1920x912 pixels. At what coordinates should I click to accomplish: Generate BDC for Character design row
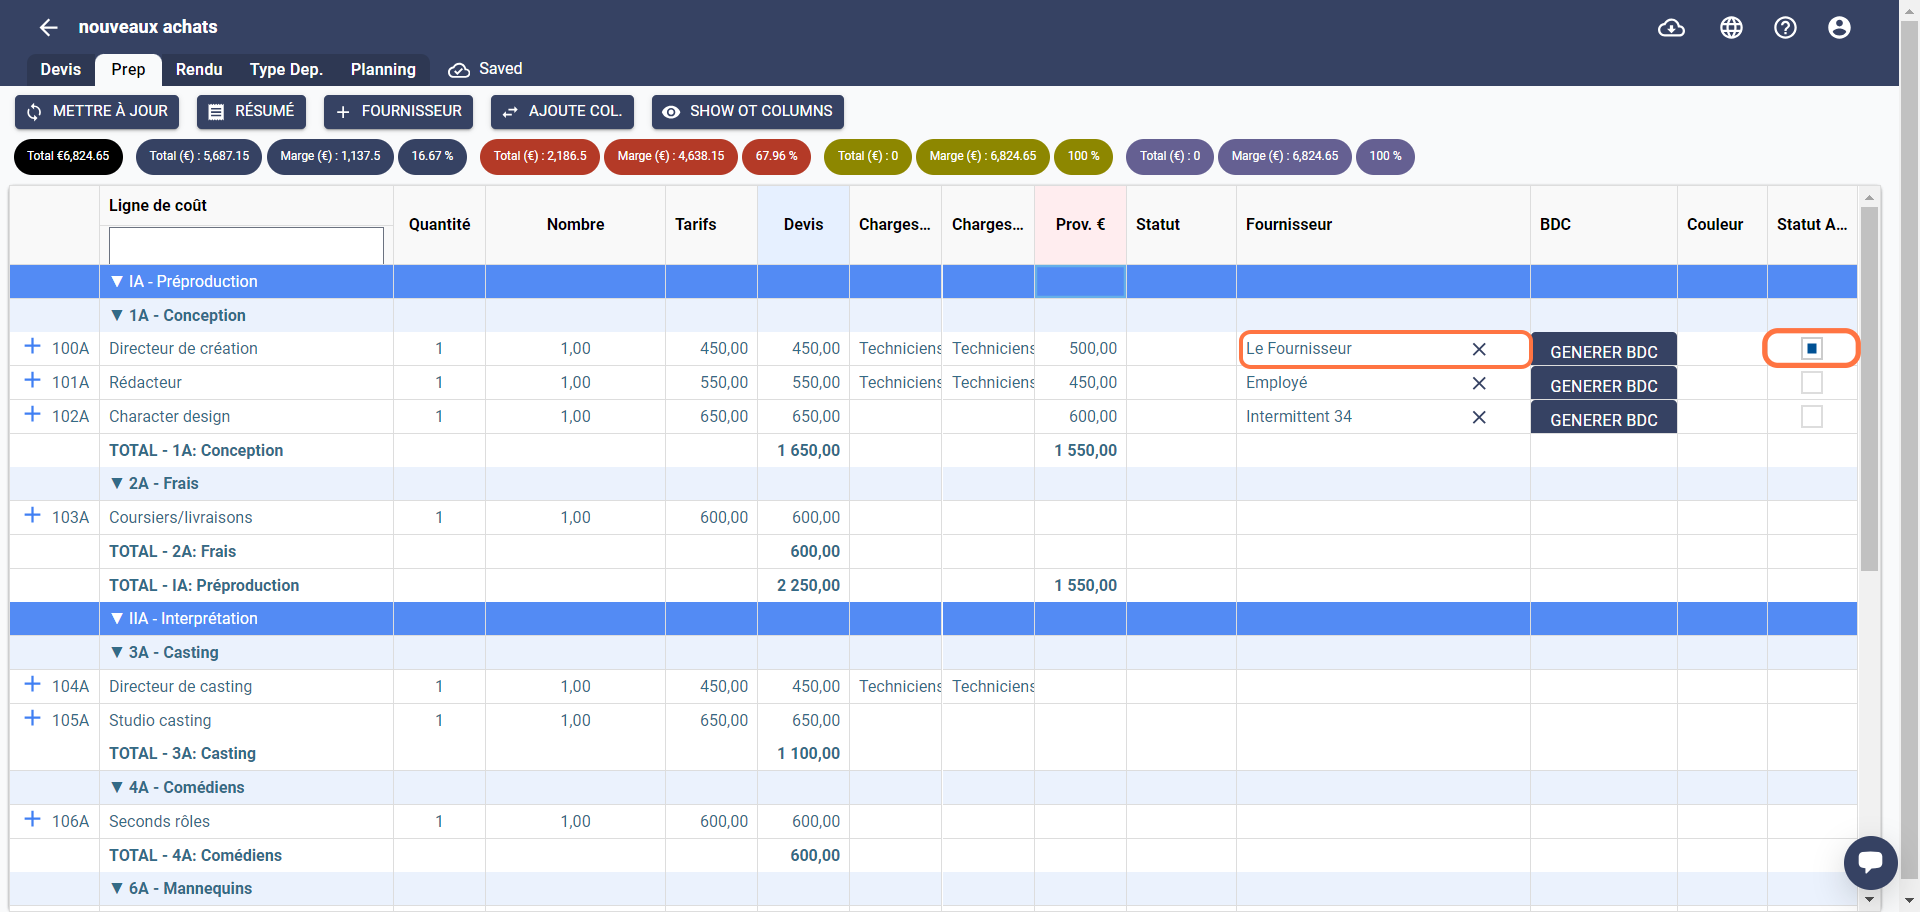point(1604,418)
